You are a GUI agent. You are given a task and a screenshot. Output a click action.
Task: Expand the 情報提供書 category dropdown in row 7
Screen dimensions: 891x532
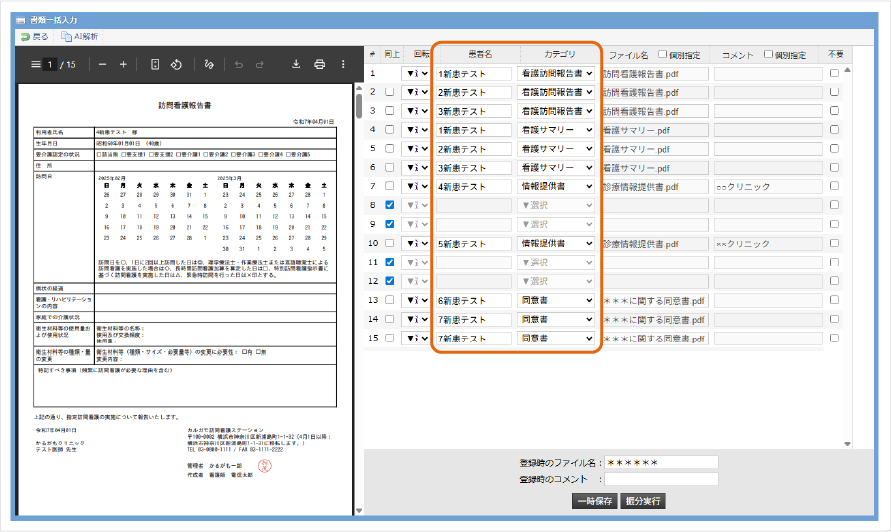(556, 186)
